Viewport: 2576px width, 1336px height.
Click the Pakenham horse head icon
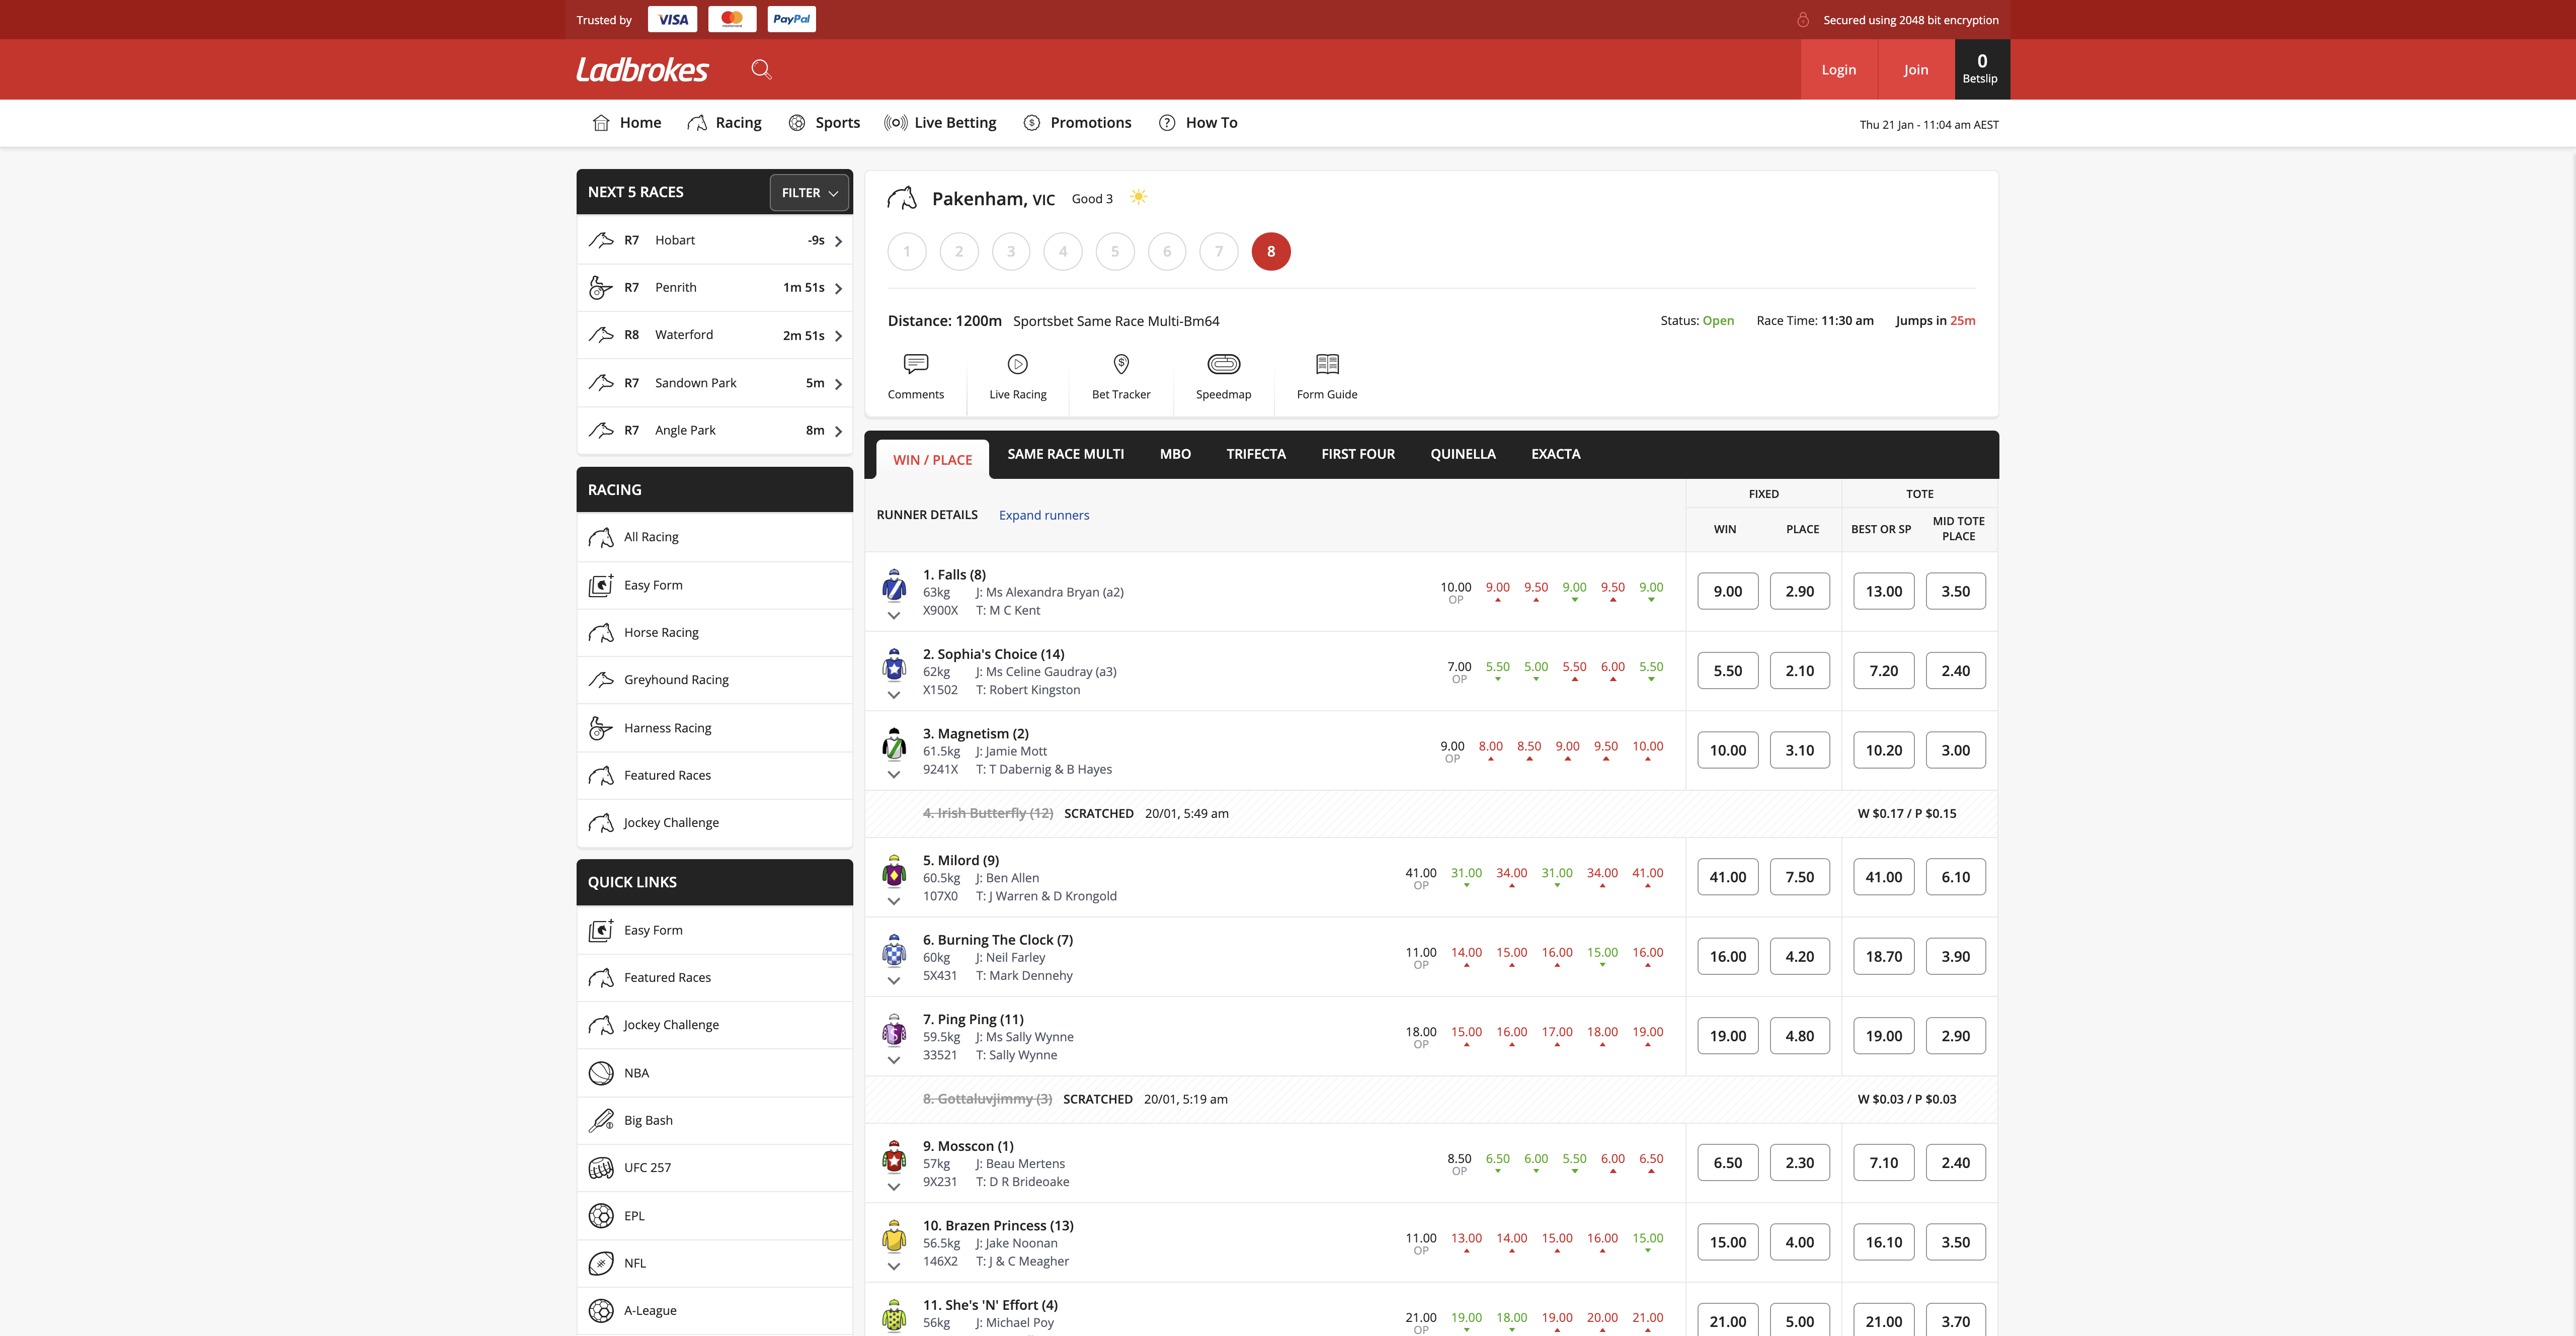(901, 198)
